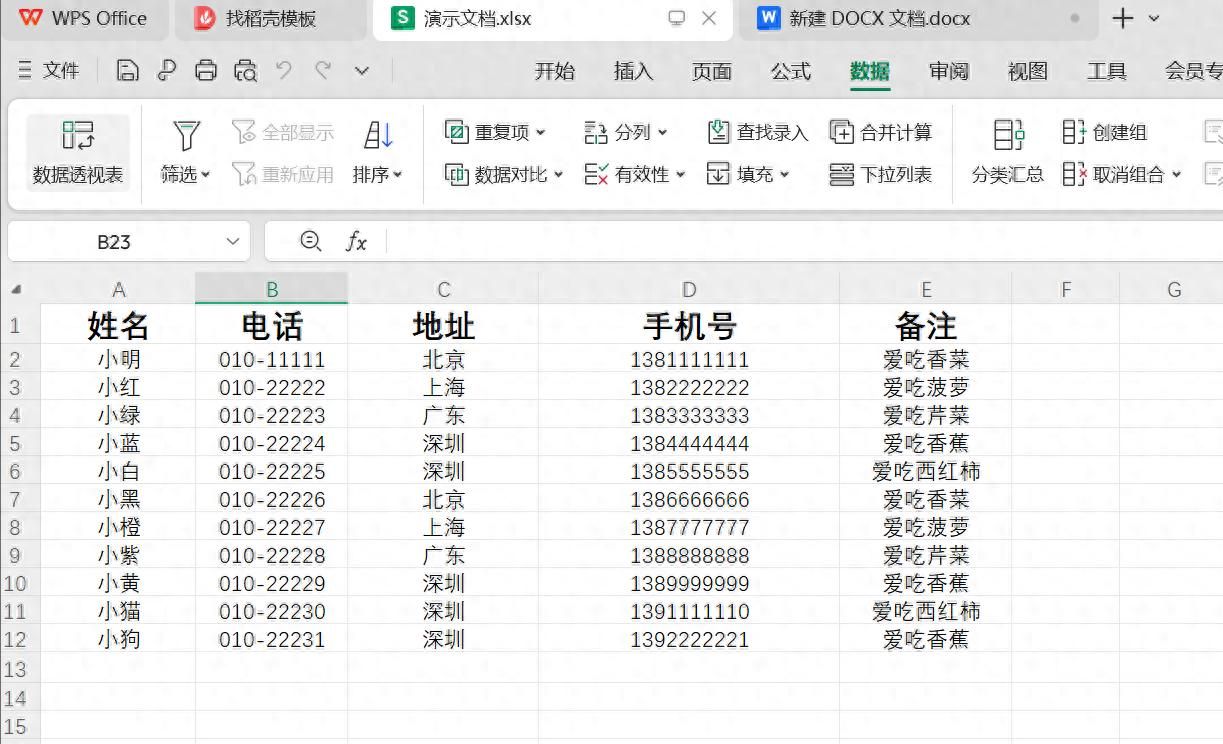Viewport: 1223px width, 744px height.
Task: Click the Print icon
Action: click(208, 71)
